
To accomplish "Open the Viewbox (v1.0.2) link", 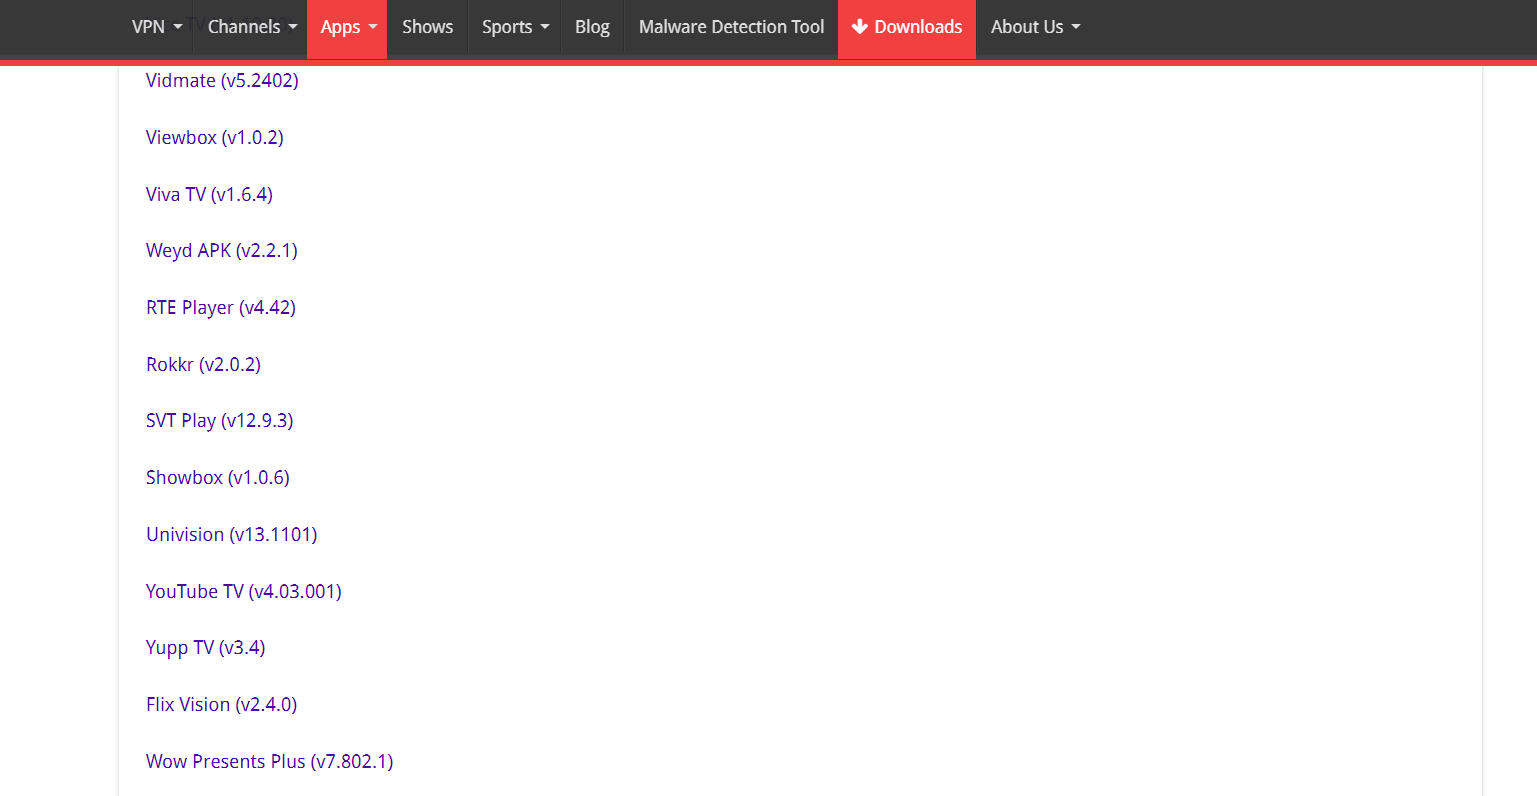I will [x=215, y=137].
